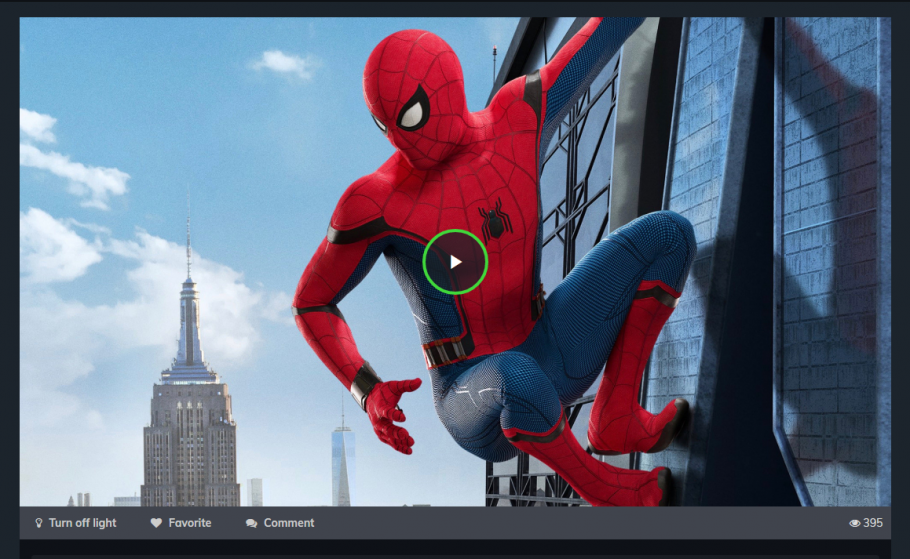Click the Spider-Man video poster thumbnail
Viewport: 910px width, 559px height.
click(455, 262)
